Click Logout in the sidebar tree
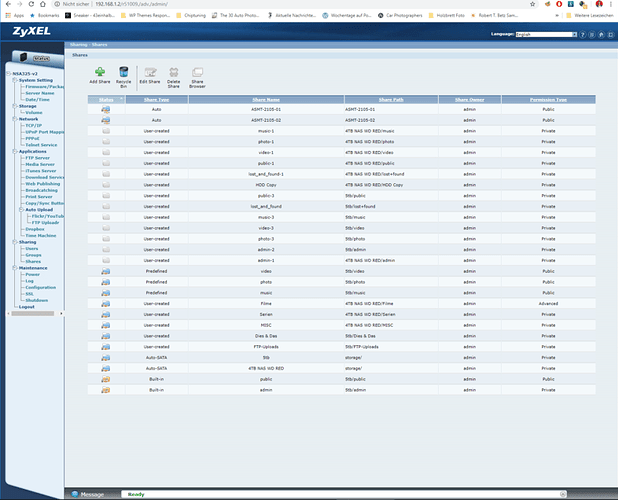 (x=27, y=307)
